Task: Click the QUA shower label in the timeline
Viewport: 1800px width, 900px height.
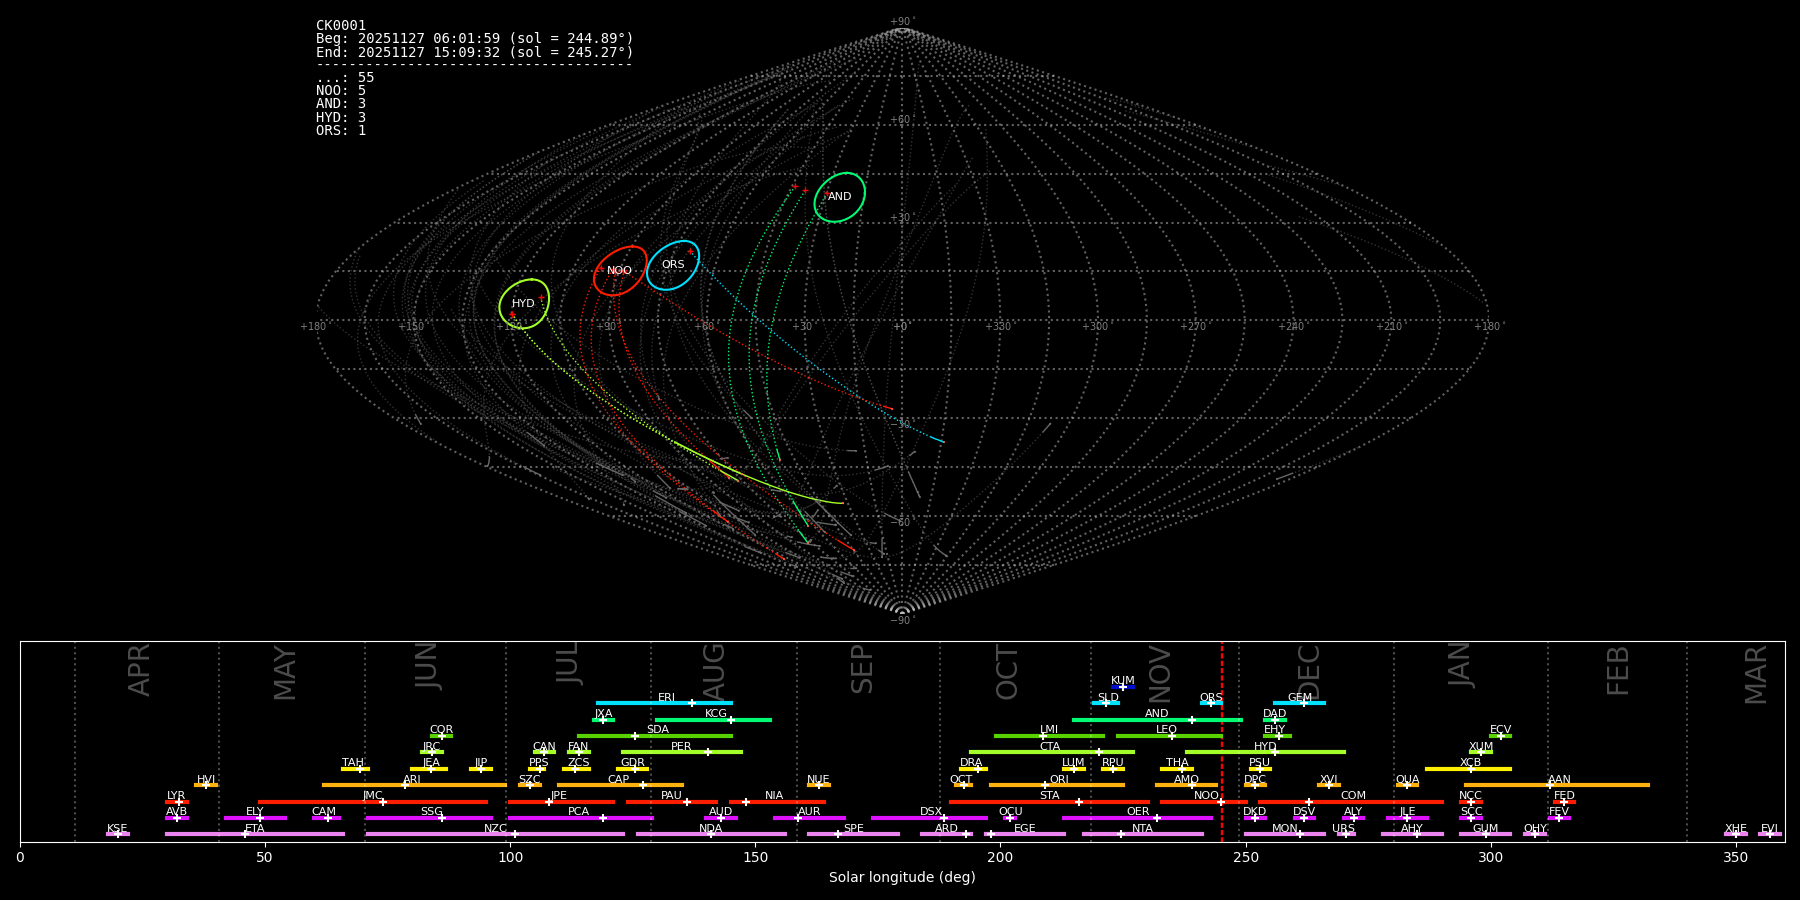Action: [1407, 780]
